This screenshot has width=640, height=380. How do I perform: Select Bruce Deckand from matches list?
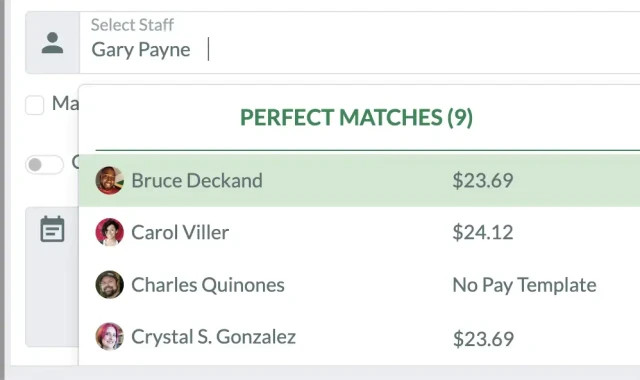(359, 180)
